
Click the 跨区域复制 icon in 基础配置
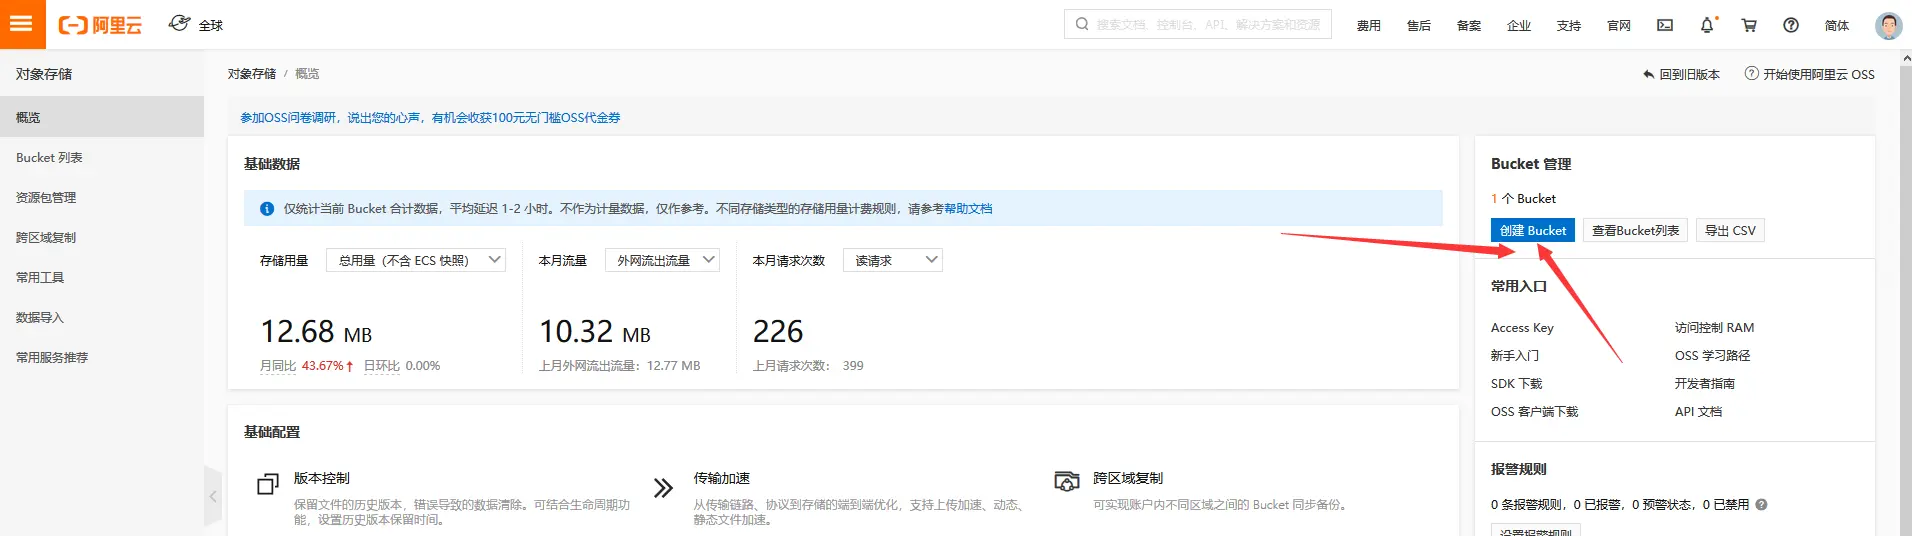[1067, 481]
